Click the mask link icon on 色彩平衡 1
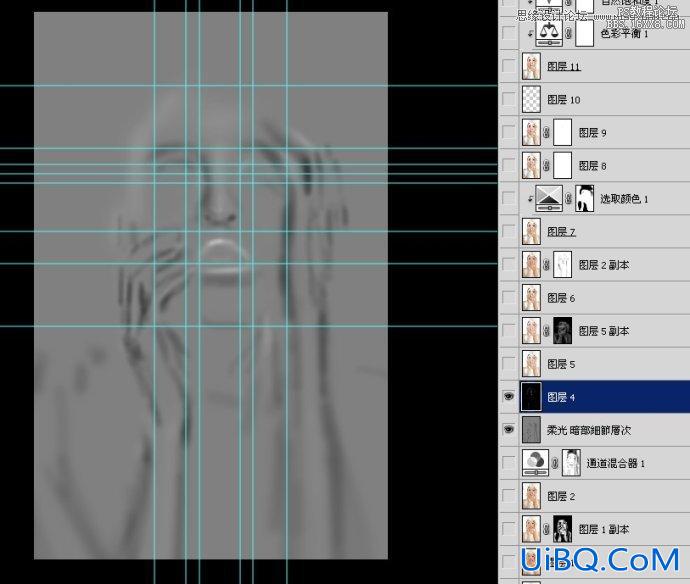Screen dimensions: 690x584 569,33
